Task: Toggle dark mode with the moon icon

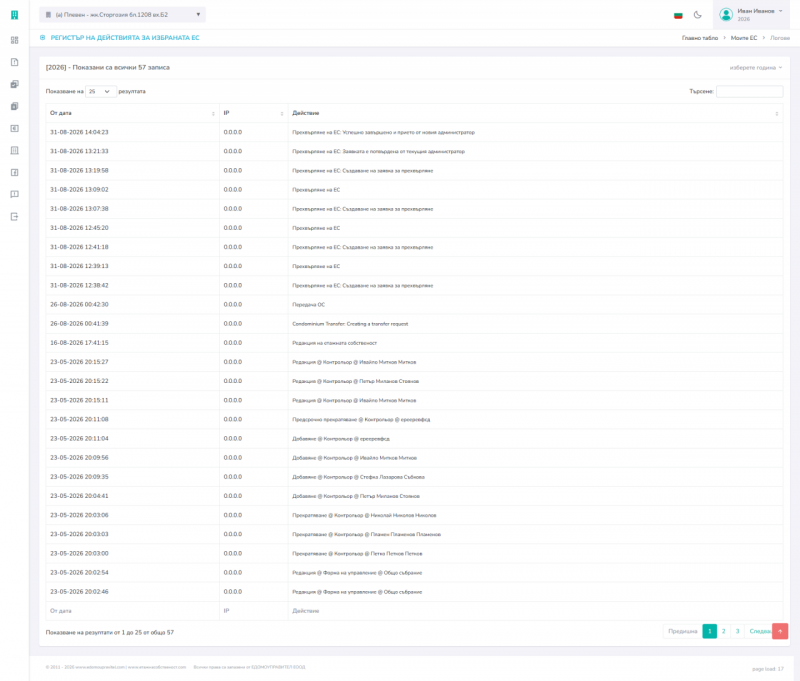Action: (697, 15)
